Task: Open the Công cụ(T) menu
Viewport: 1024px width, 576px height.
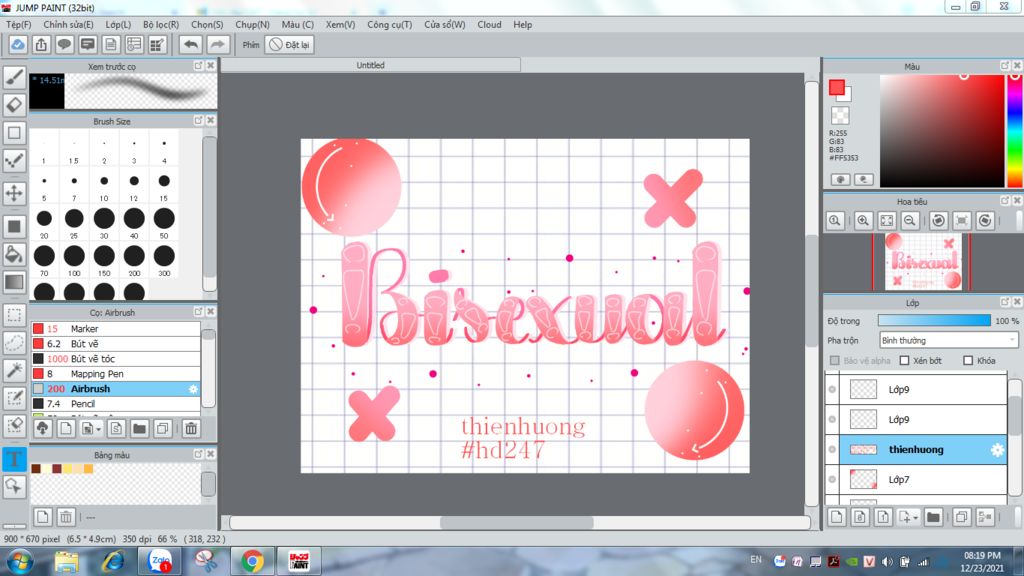Action: tap(389, 24)
